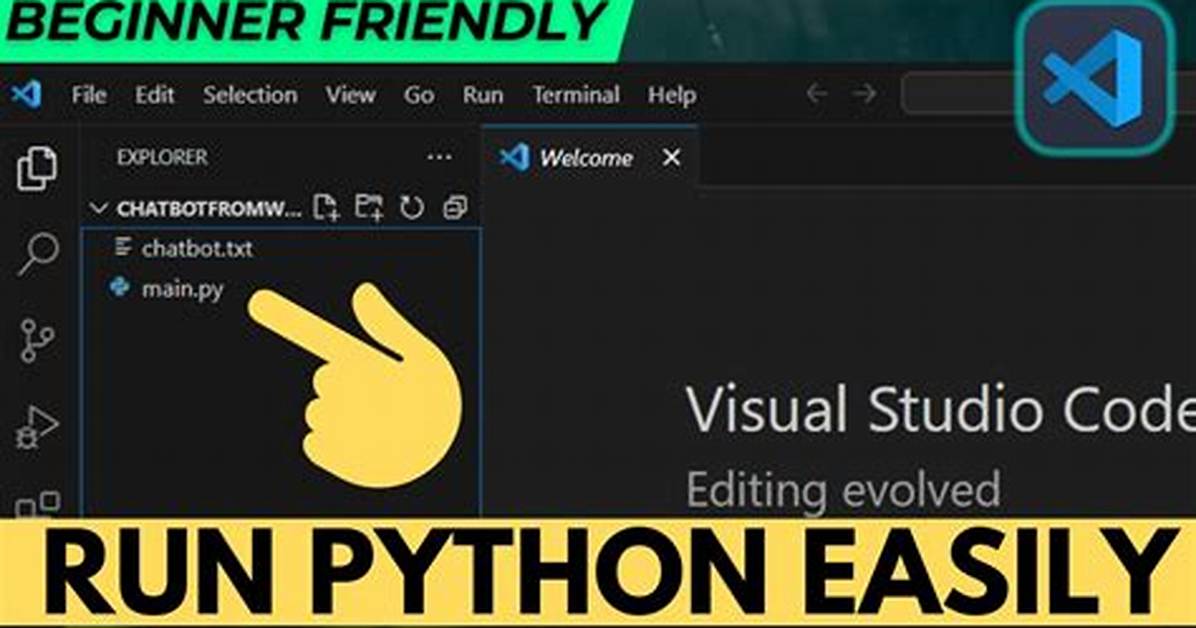Image resolution: width=1196 pixels, height=628 pixels.
Task: Click the New Folder icon
Action: coord(369,208)
